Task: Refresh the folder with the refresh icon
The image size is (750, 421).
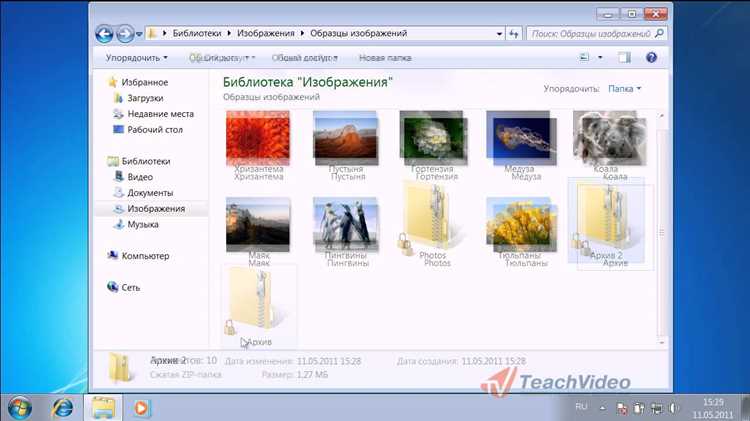Action: pos(514,33)
